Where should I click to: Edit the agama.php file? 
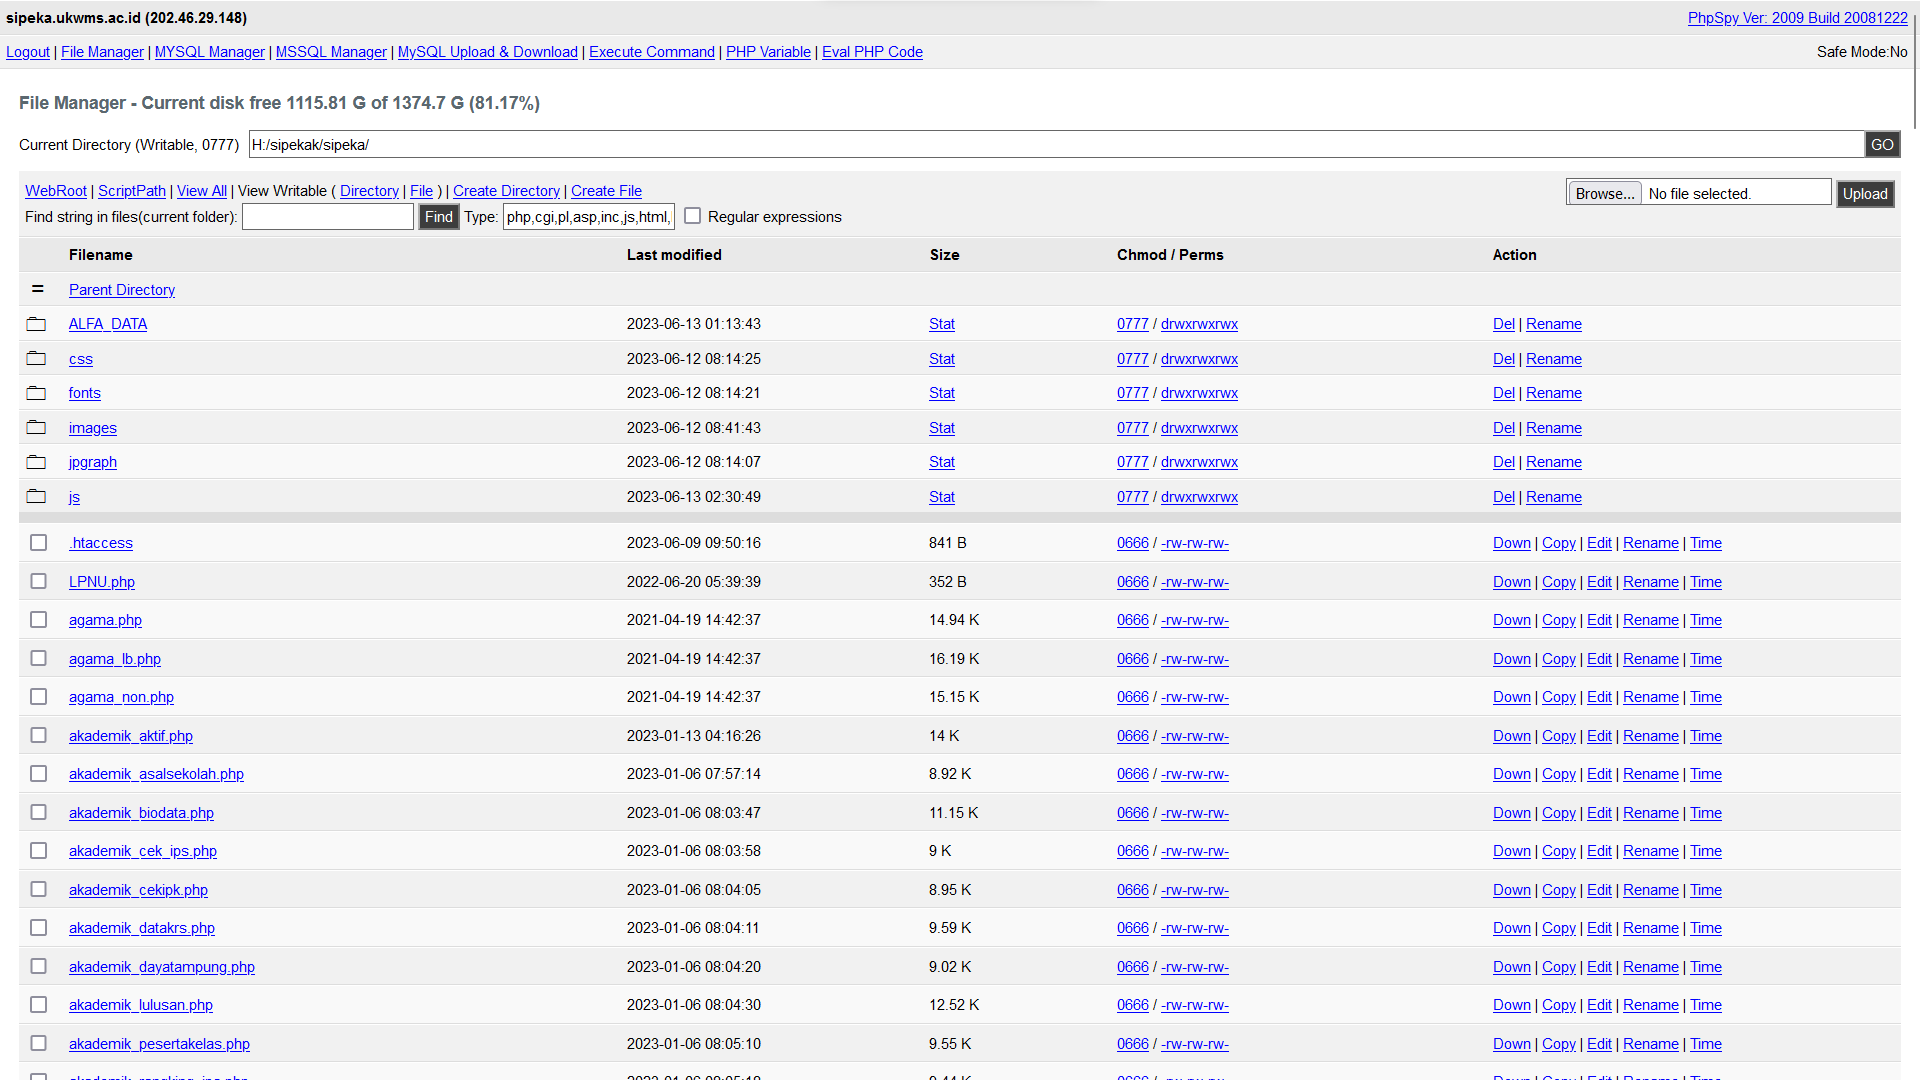coord(1599,620)
